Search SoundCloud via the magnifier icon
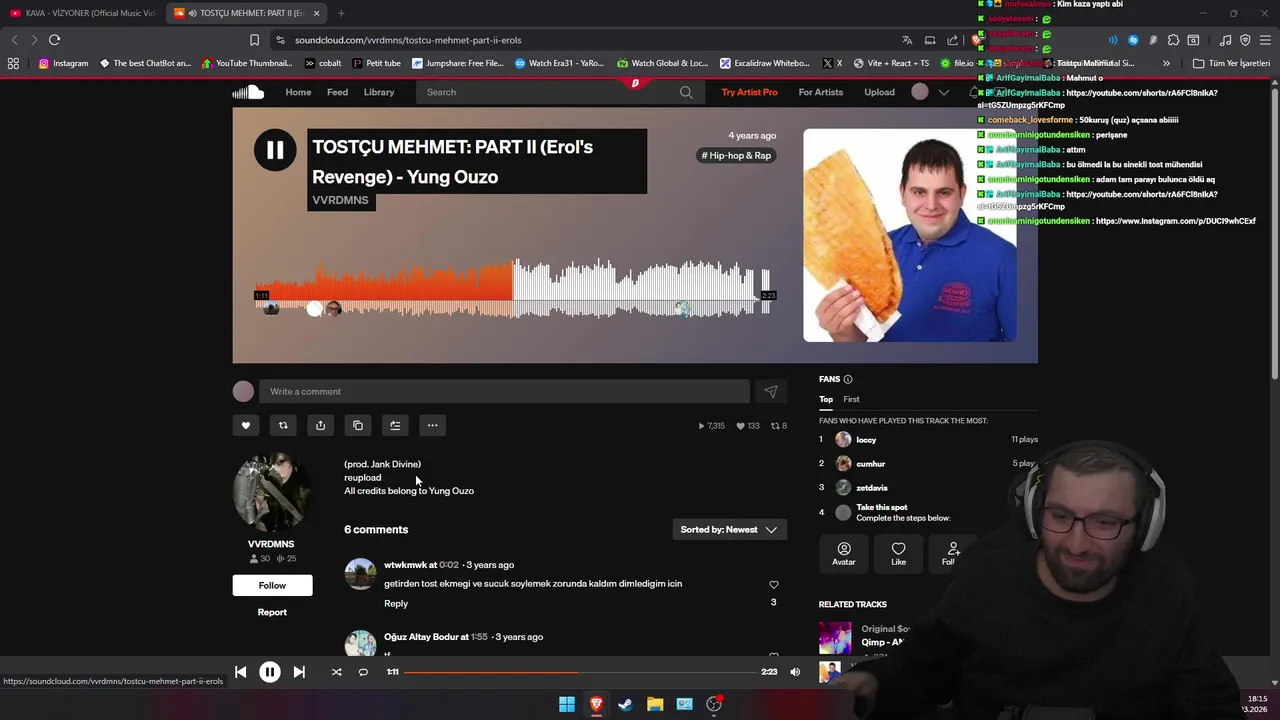The width and height of the screenshot is (1280, 720). coord(686,92)
